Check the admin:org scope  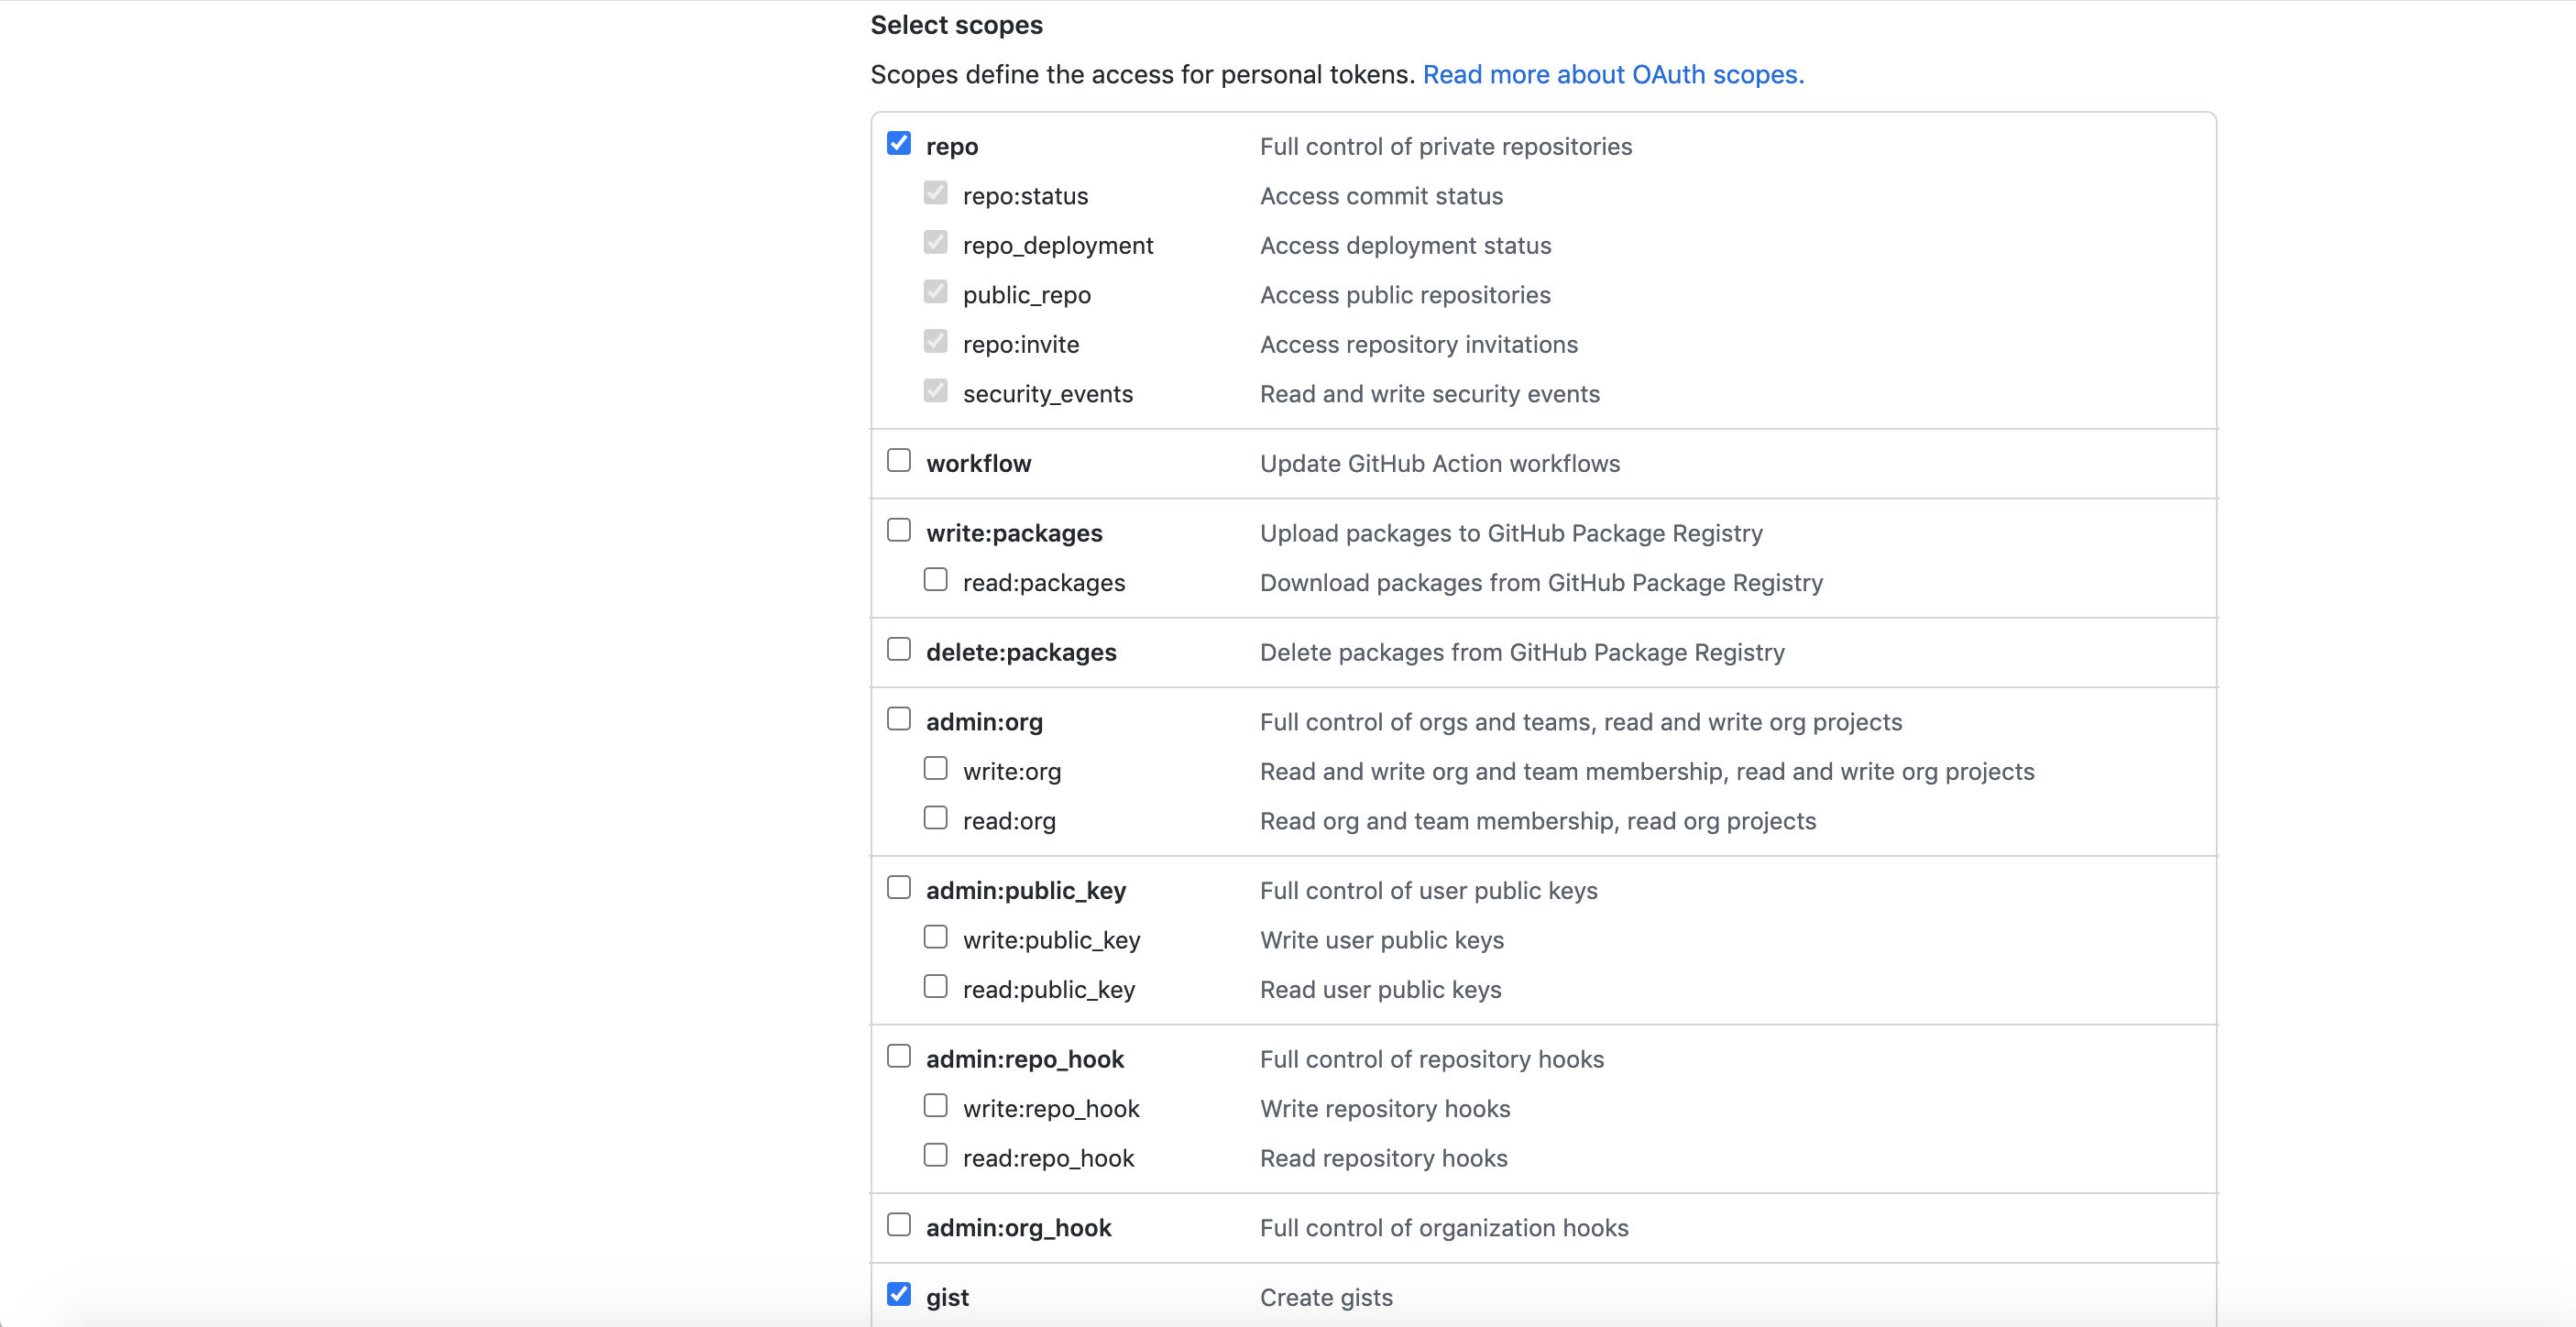point(898,719)
